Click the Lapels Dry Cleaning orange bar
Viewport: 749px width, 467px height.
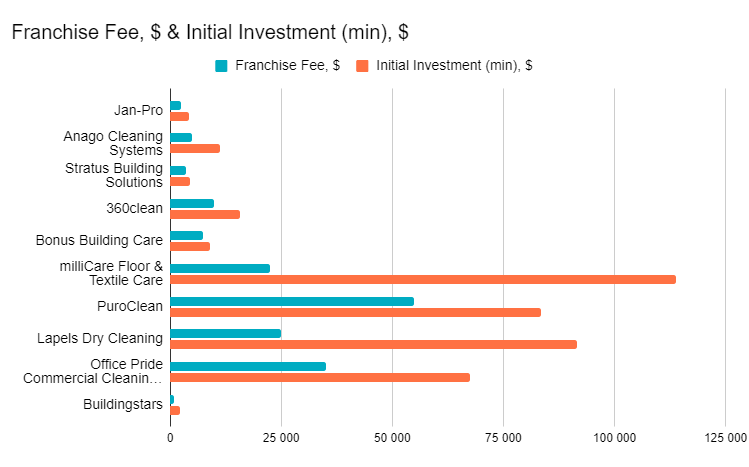tap(374, 344)
